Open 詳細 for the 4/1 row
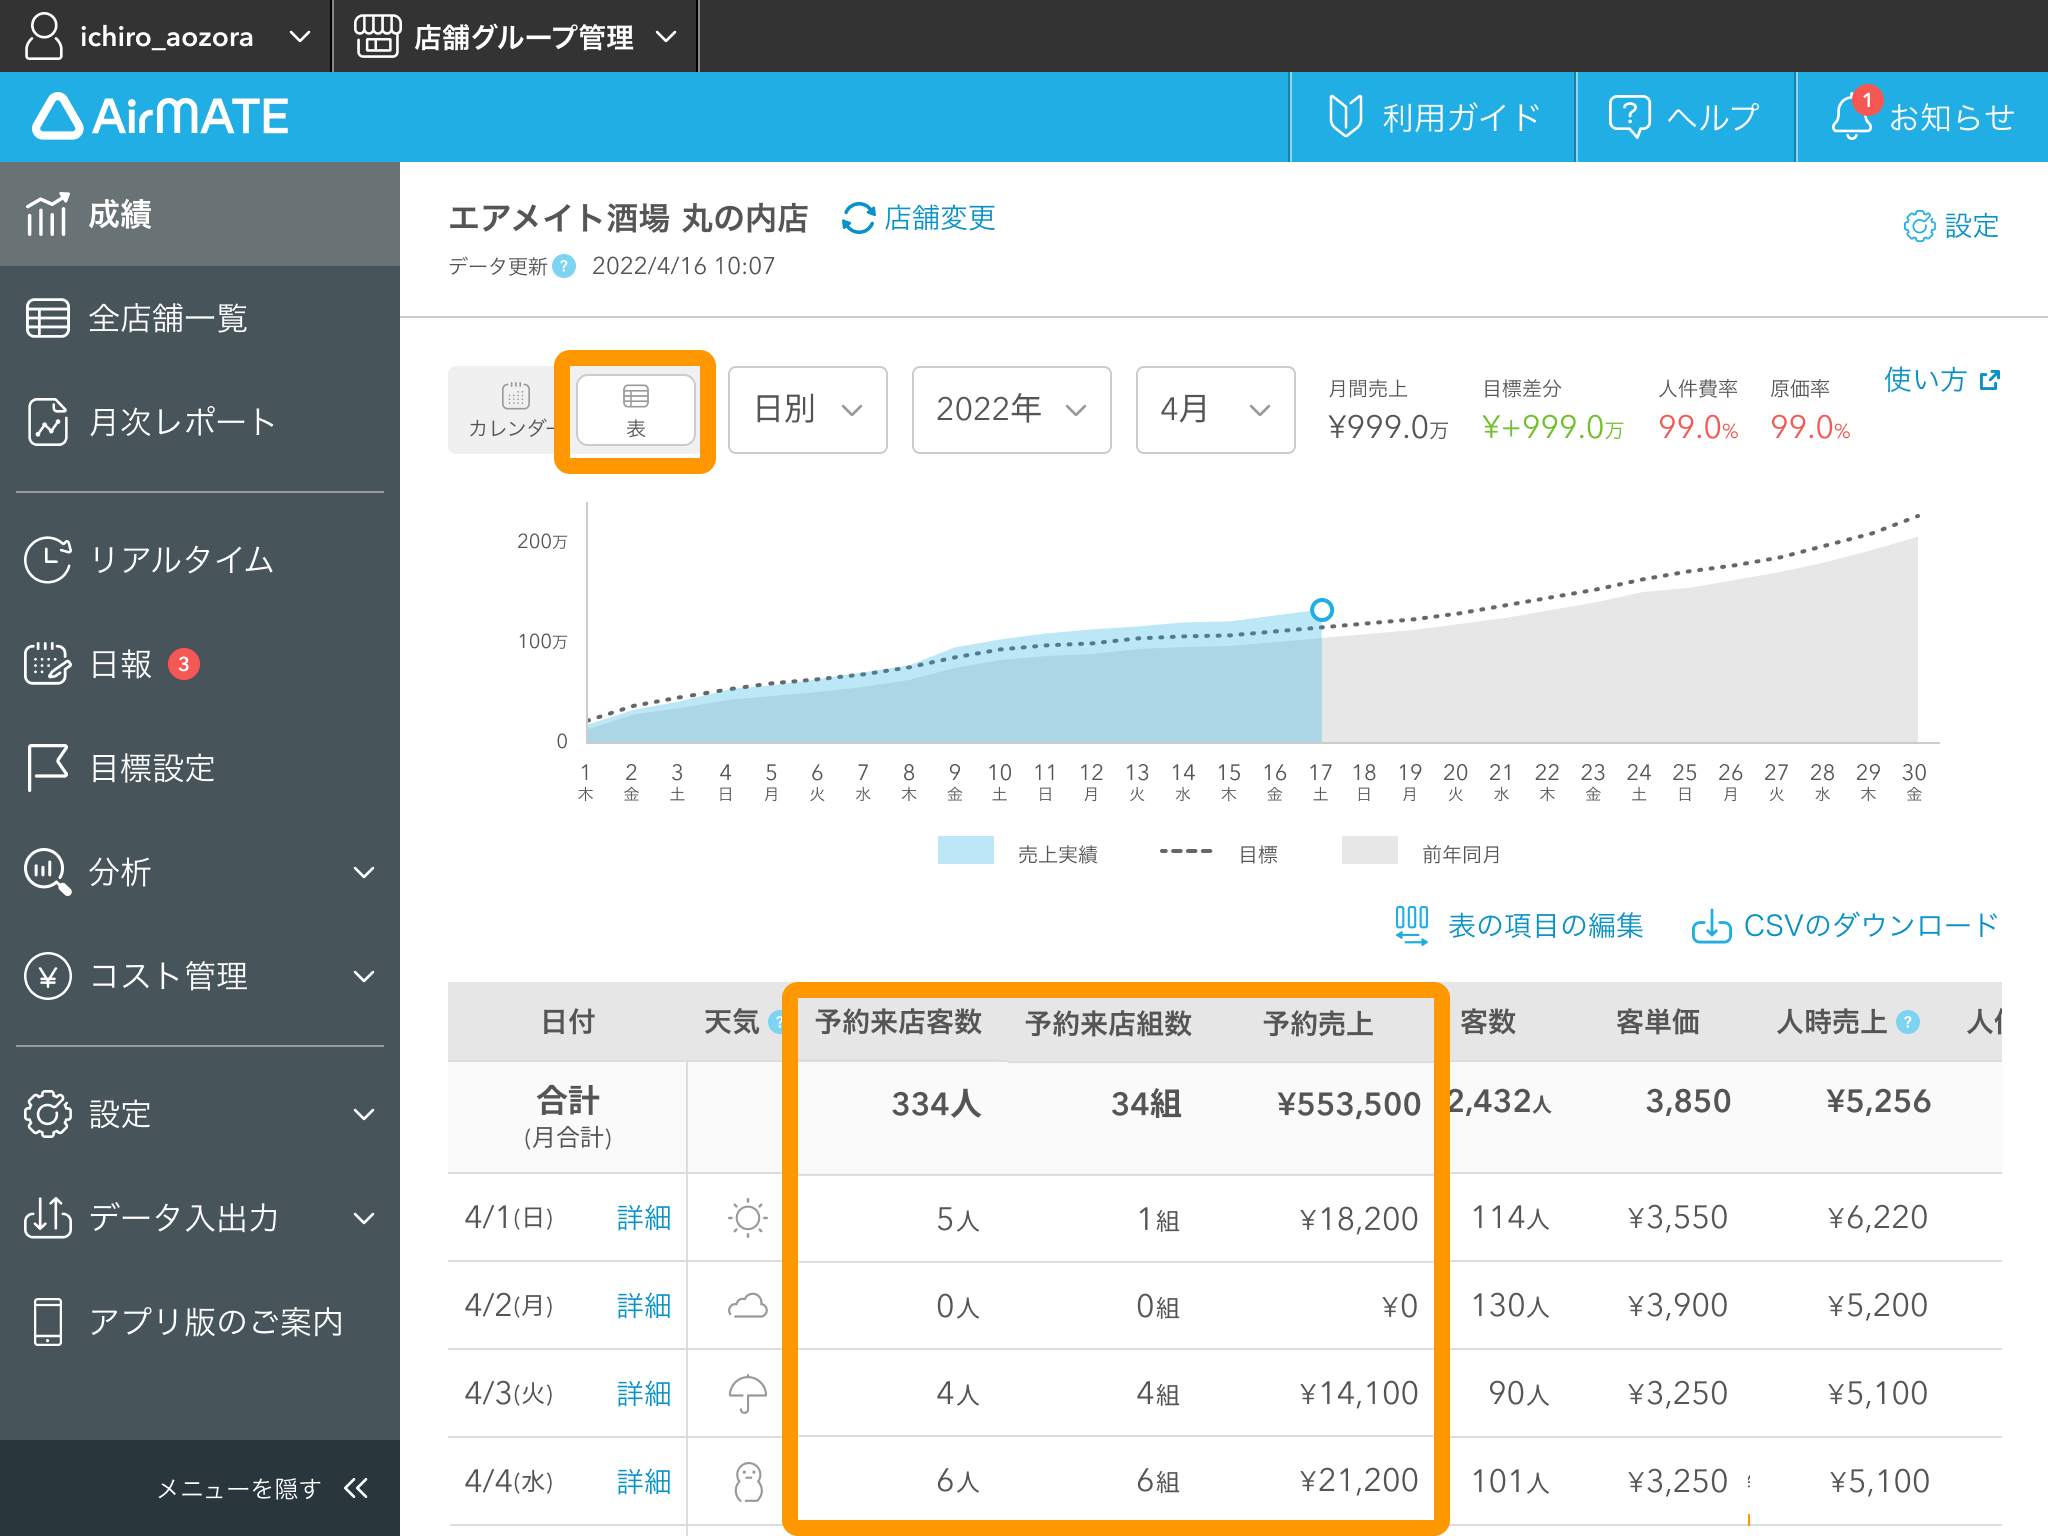Screen dimensions: 2048x1536 (x=644, y=1218)
